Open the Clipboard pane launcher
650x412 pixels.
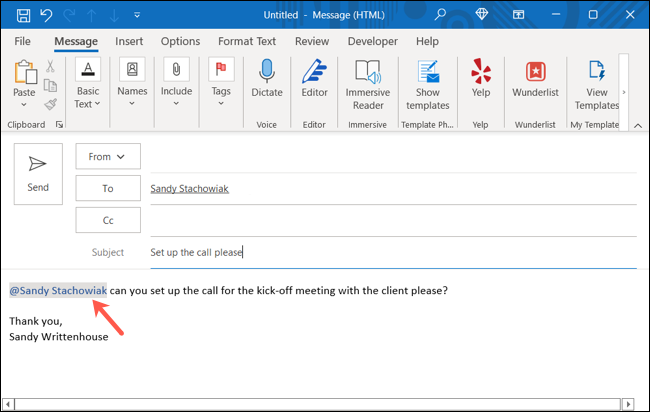(x=59, y=124)
